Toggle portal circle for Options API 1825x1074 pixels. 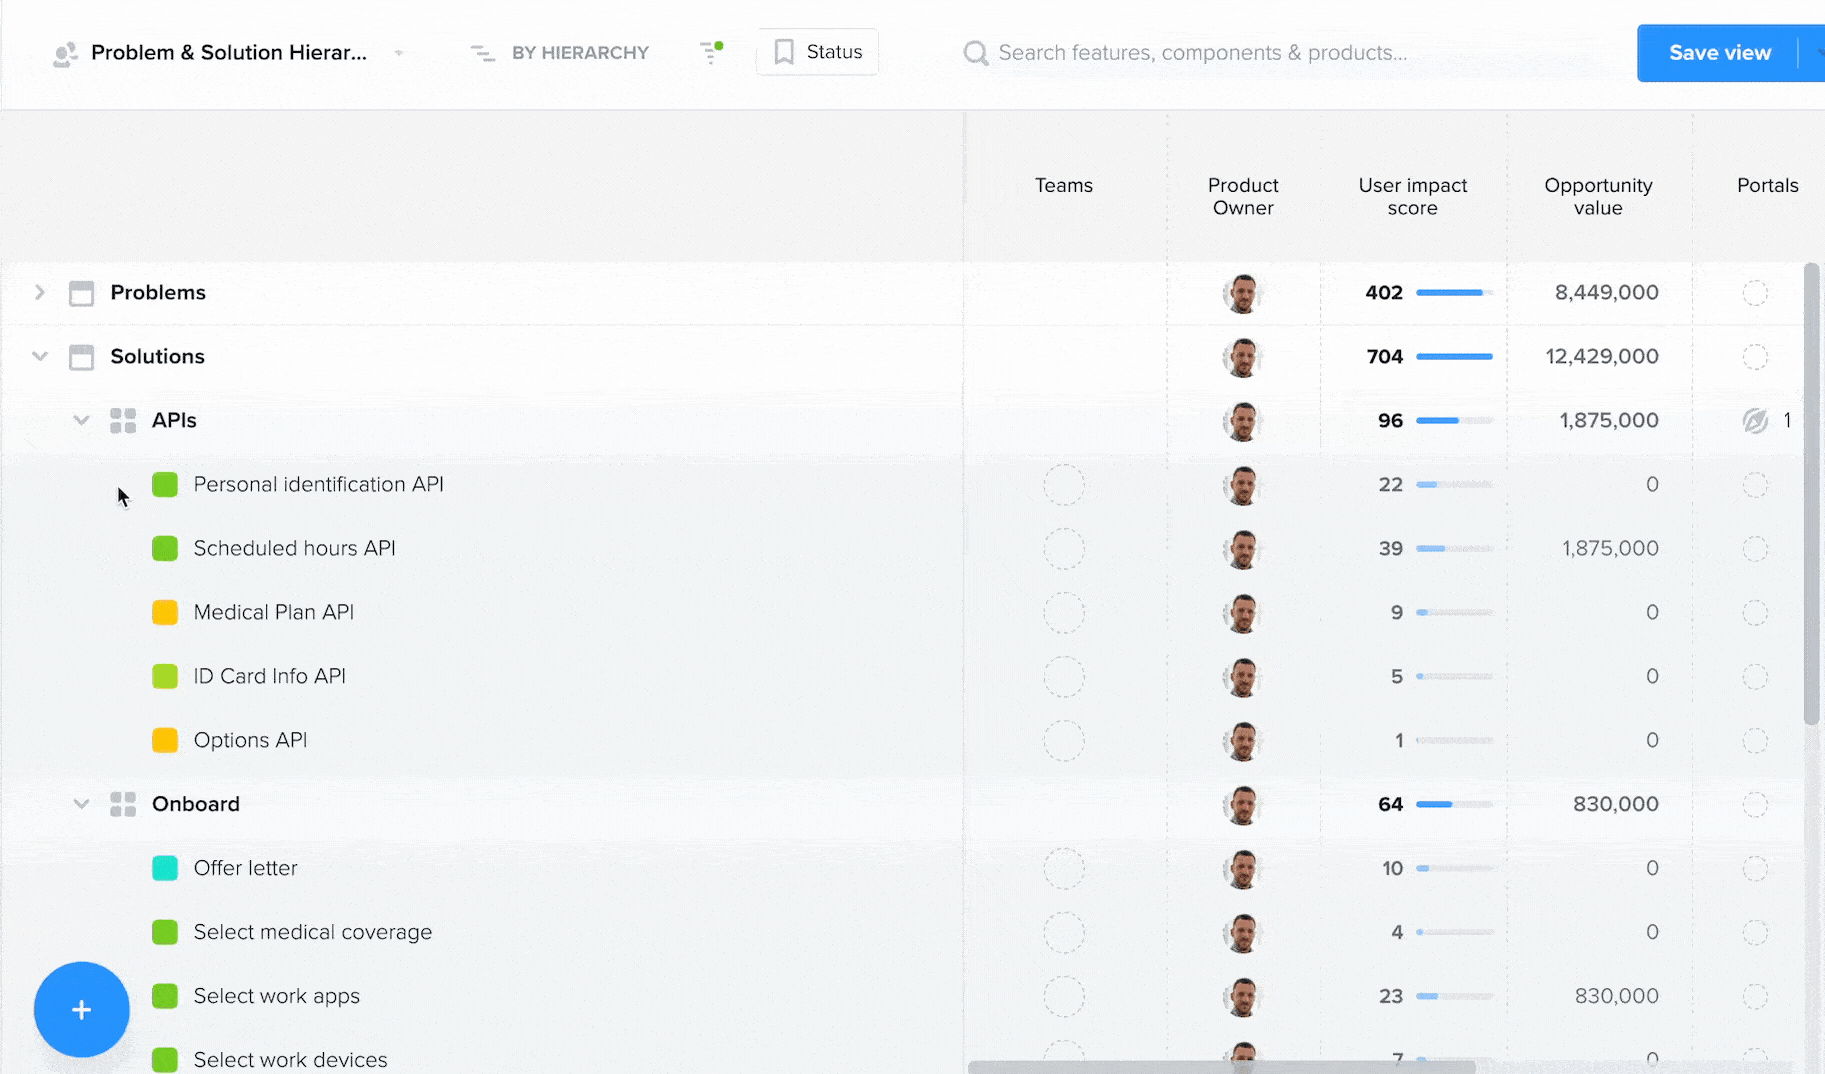click(1755, 741)
